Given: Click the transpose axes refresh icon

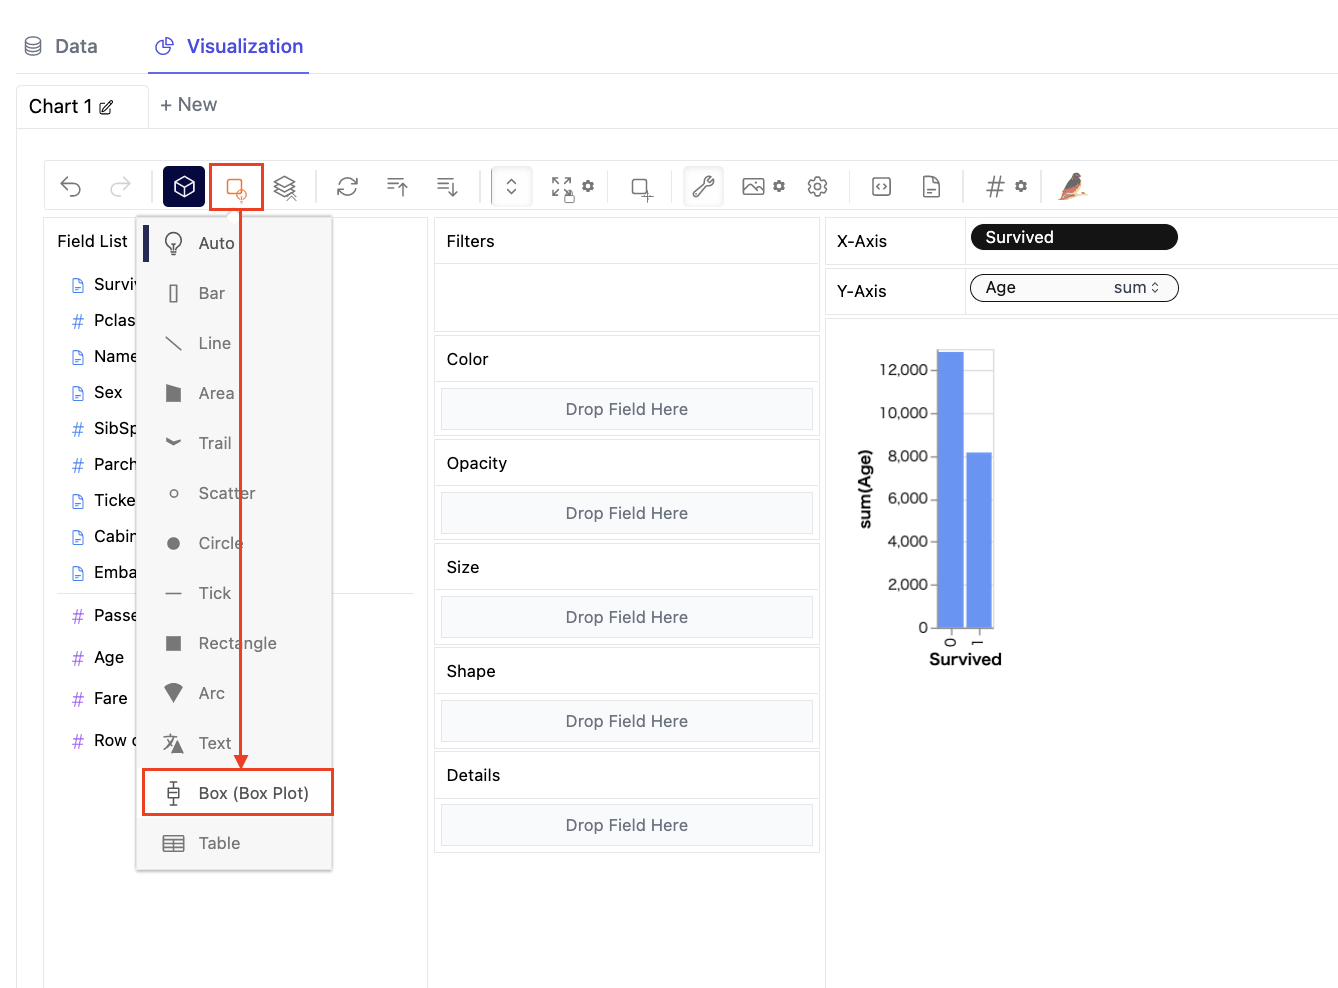Looking at the screenshot, I should (347, 187).
